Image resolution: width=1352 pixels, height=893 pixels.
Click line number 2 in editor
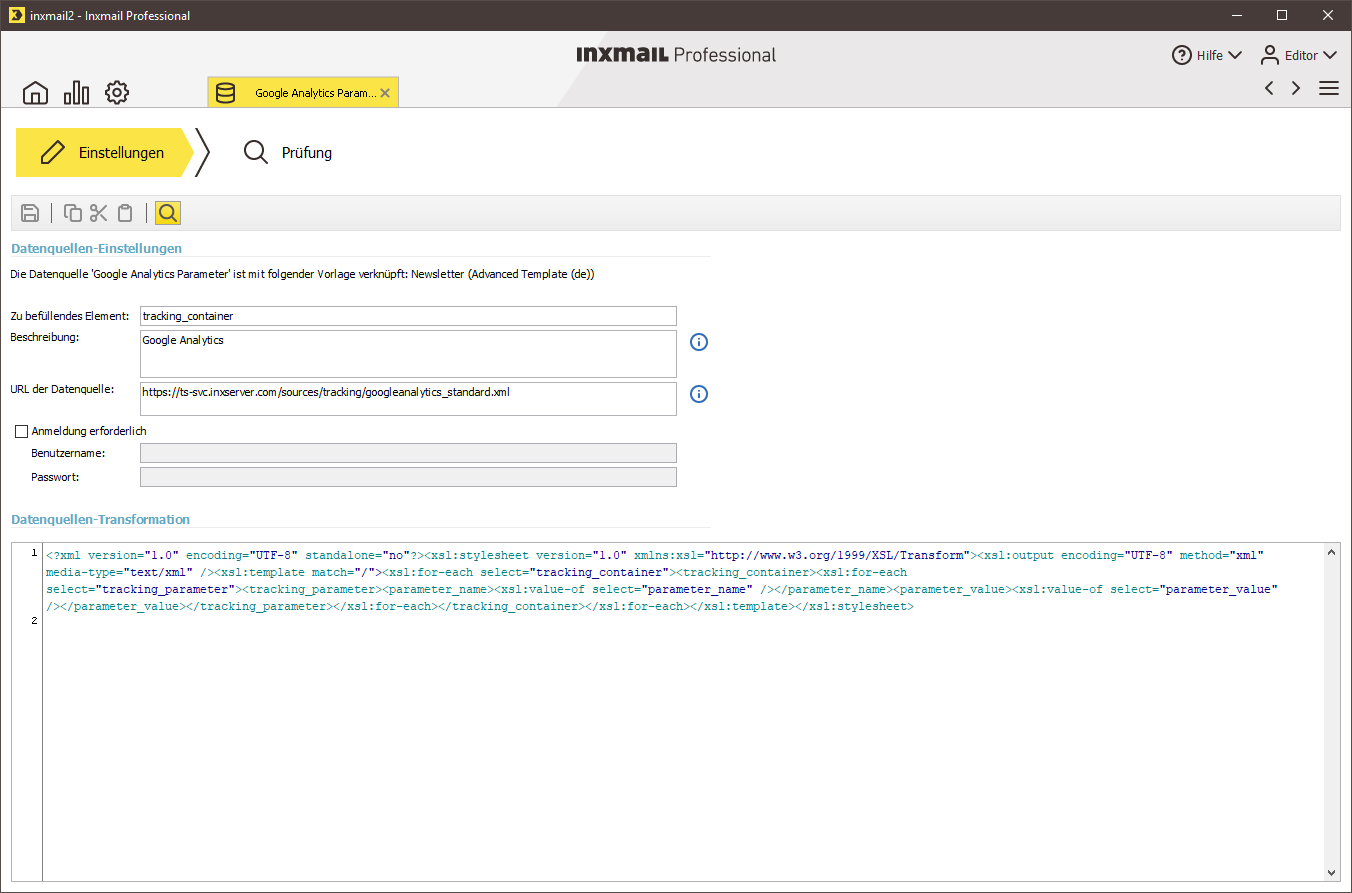coord(34,621)
